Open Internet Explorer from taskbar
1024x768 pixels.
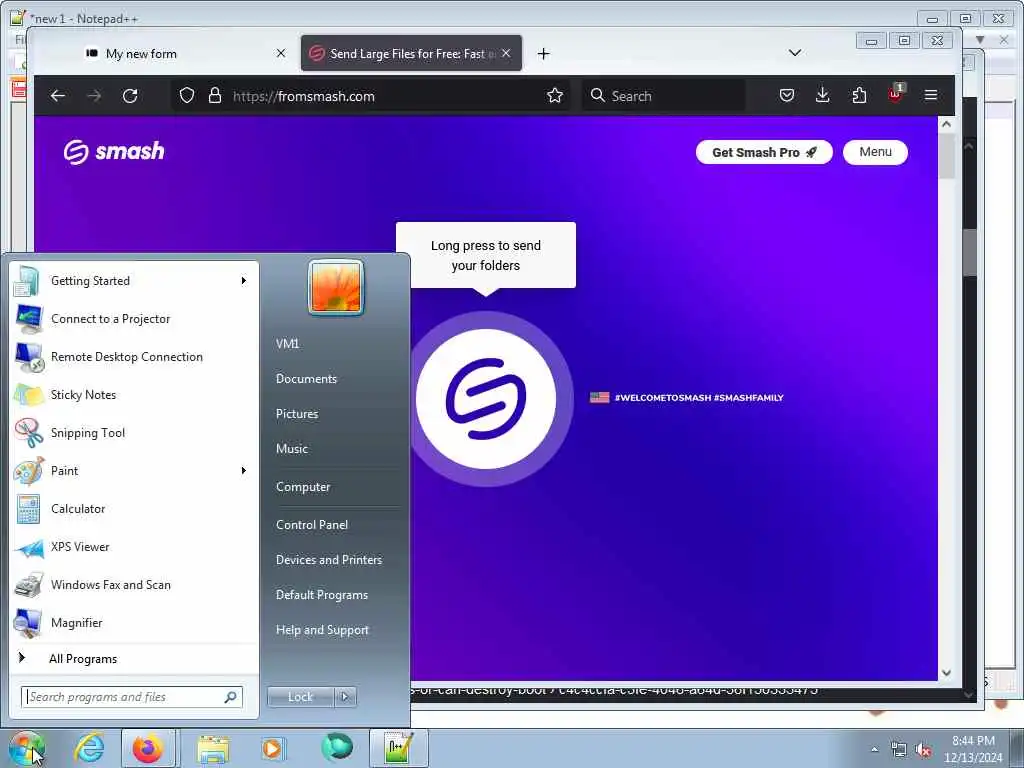tap(89, 748)
